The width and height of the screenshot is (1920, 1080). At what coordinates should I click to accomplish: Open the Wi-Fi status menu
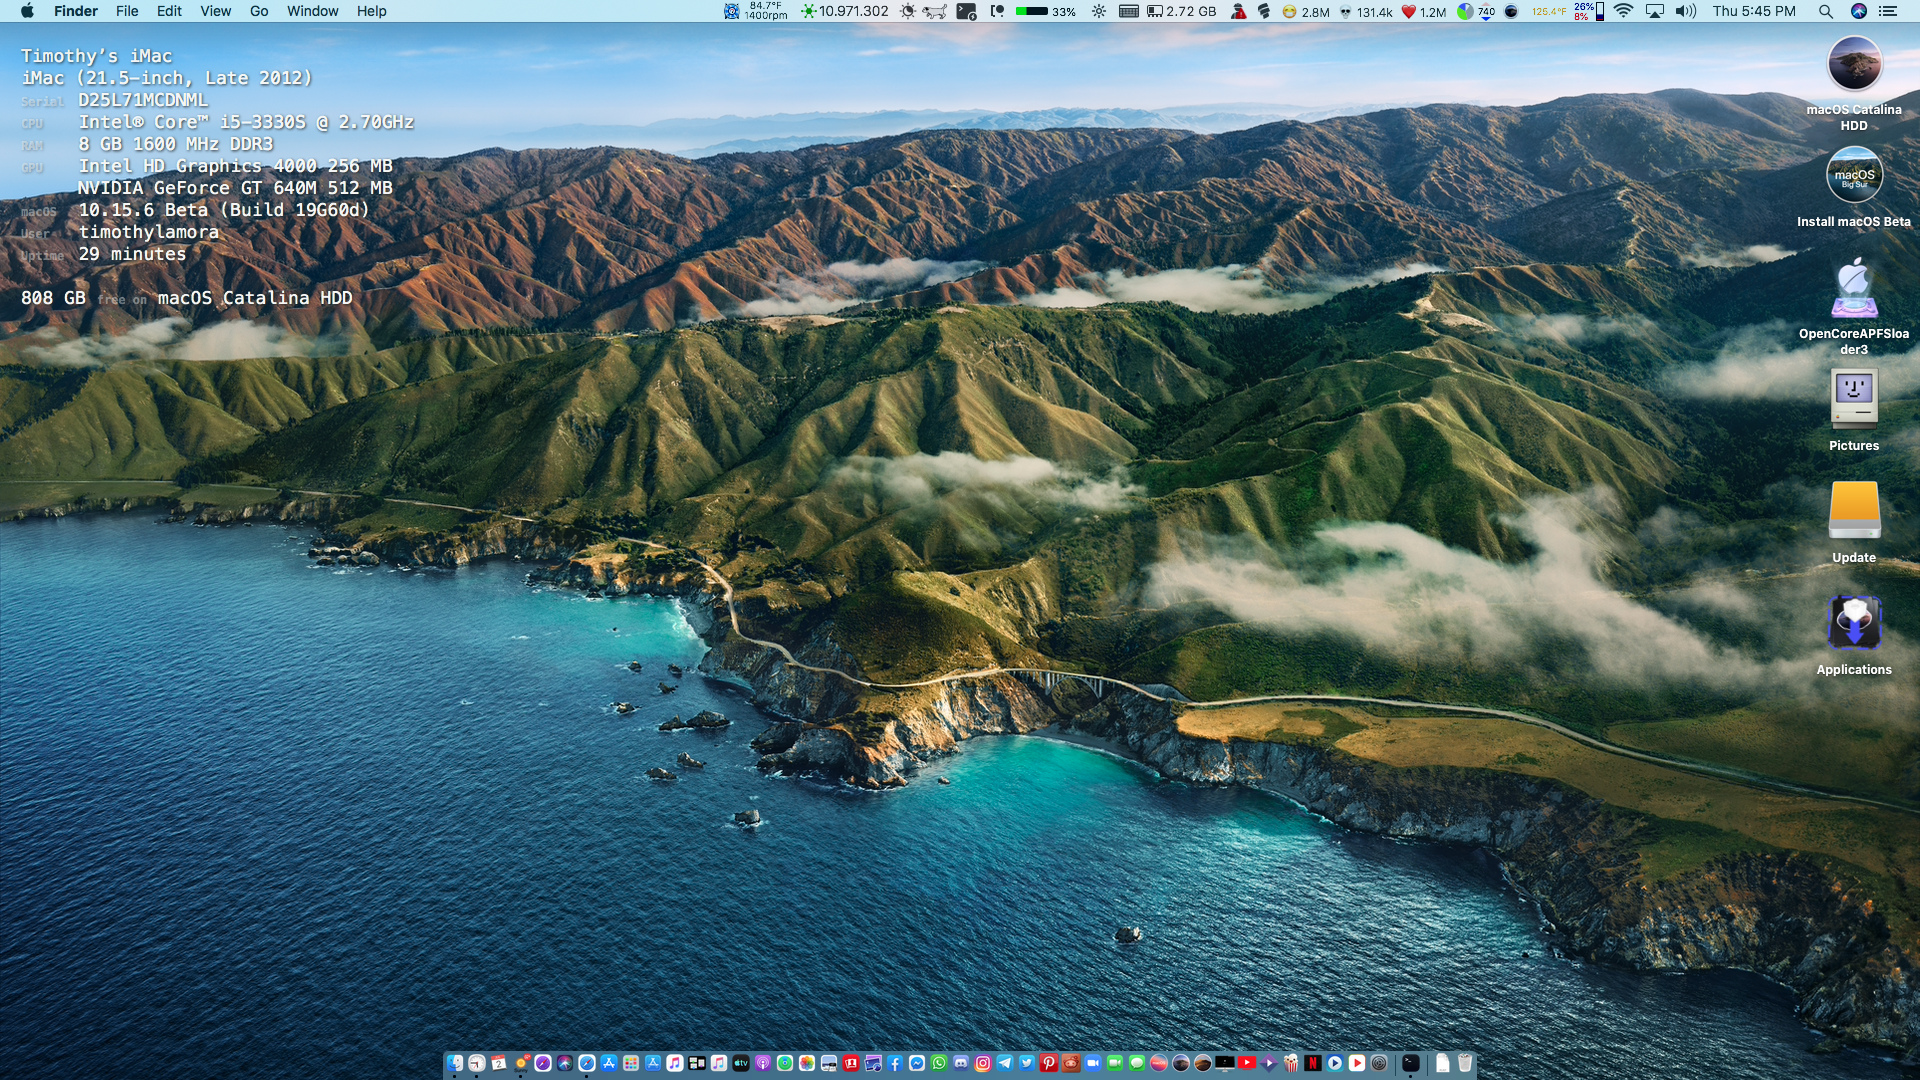(x=1623, y=11)
